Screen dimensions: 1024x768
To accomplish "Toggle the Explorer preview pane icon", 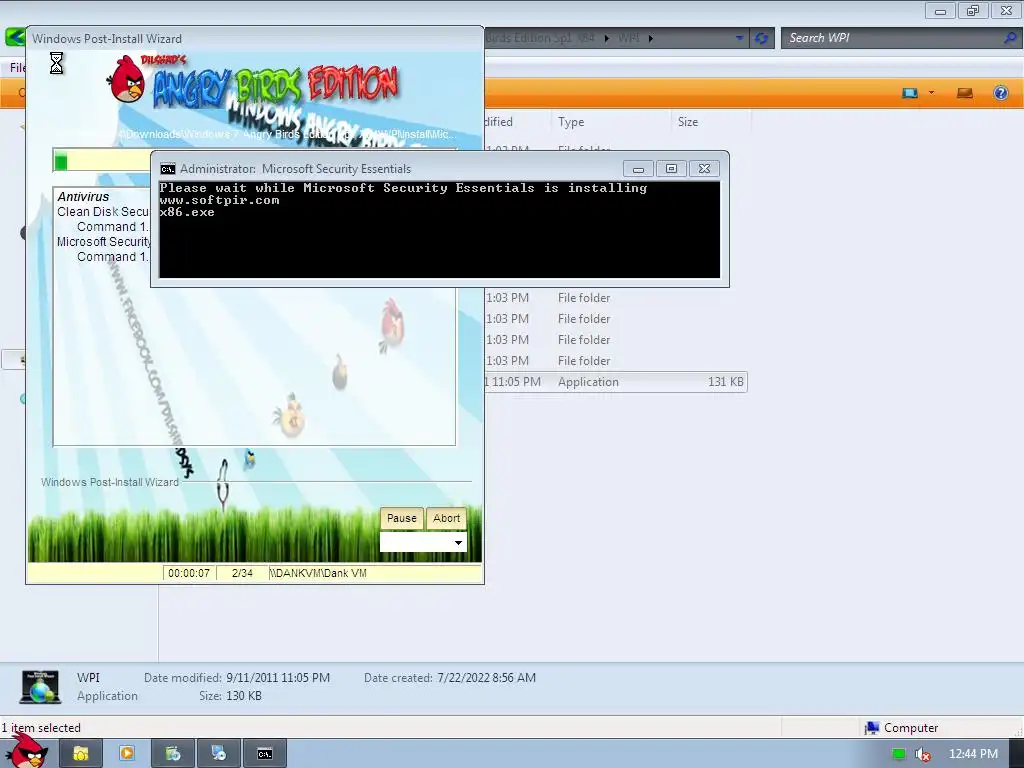I will point(965,93).
